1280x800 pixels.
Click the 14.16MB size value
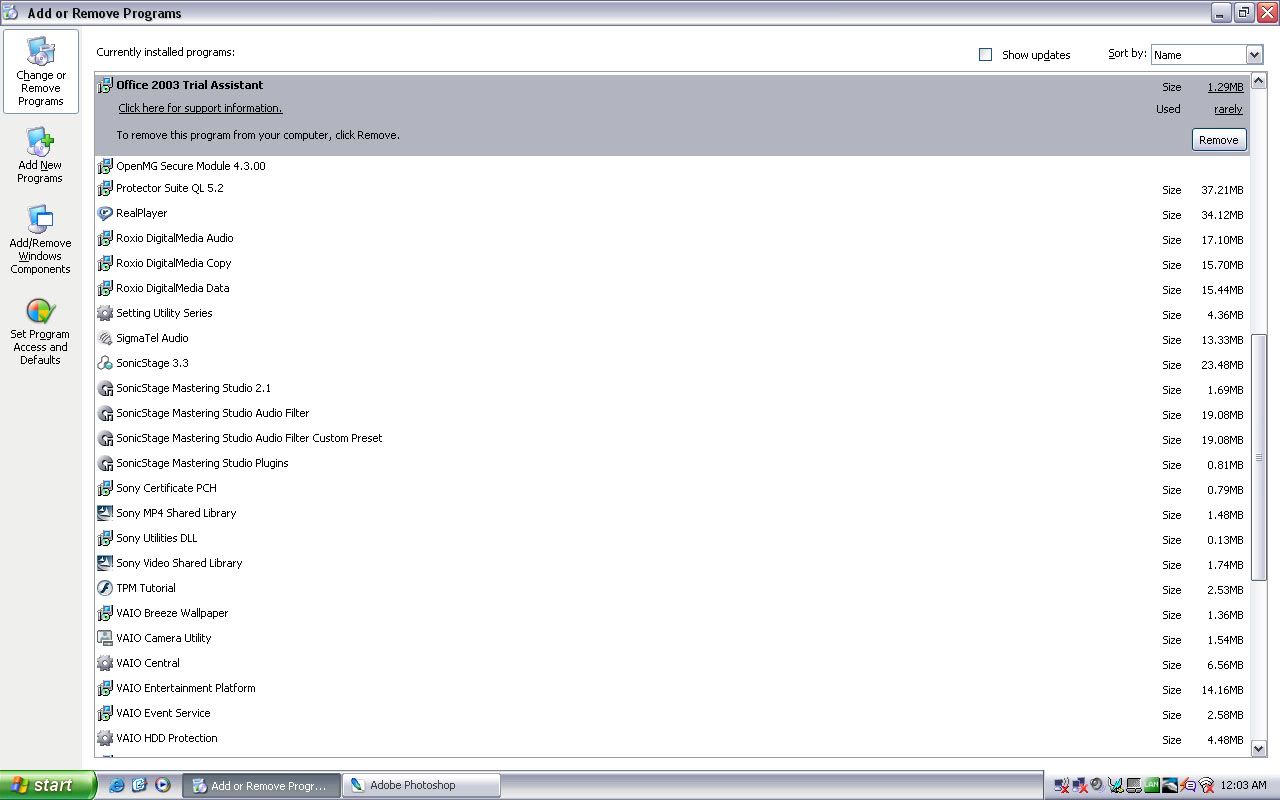click(x=1222, y=690)
